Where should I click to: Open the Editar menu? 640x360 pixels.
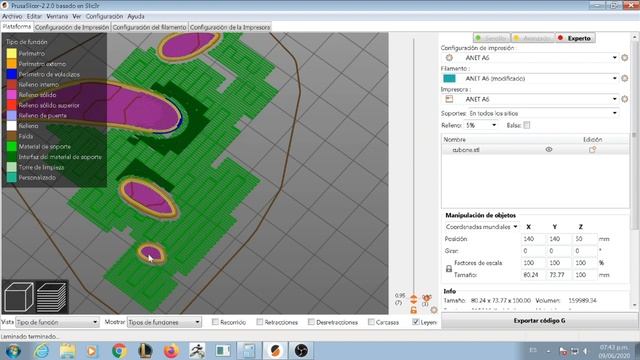point(34,16)
